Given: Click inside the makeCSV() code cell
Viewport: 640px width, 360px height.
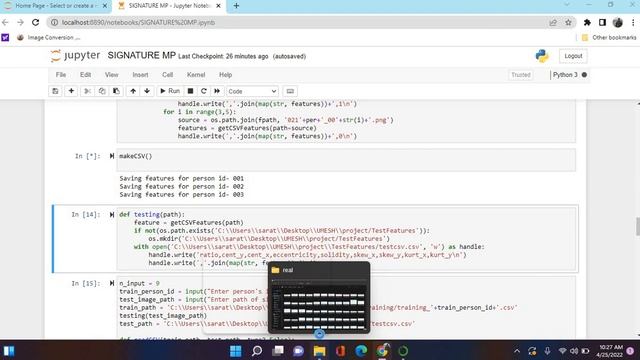Looking at the screenshot, I should (346, 160).
